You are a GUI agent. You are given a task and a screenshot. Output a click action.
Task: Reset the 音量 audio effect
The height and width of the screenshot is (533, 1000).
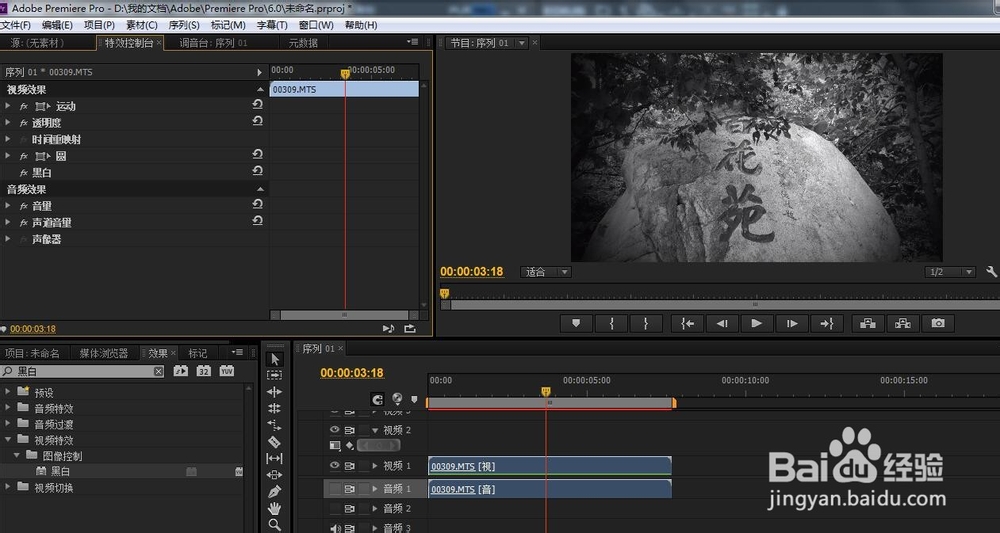click(x=258, y=204)
